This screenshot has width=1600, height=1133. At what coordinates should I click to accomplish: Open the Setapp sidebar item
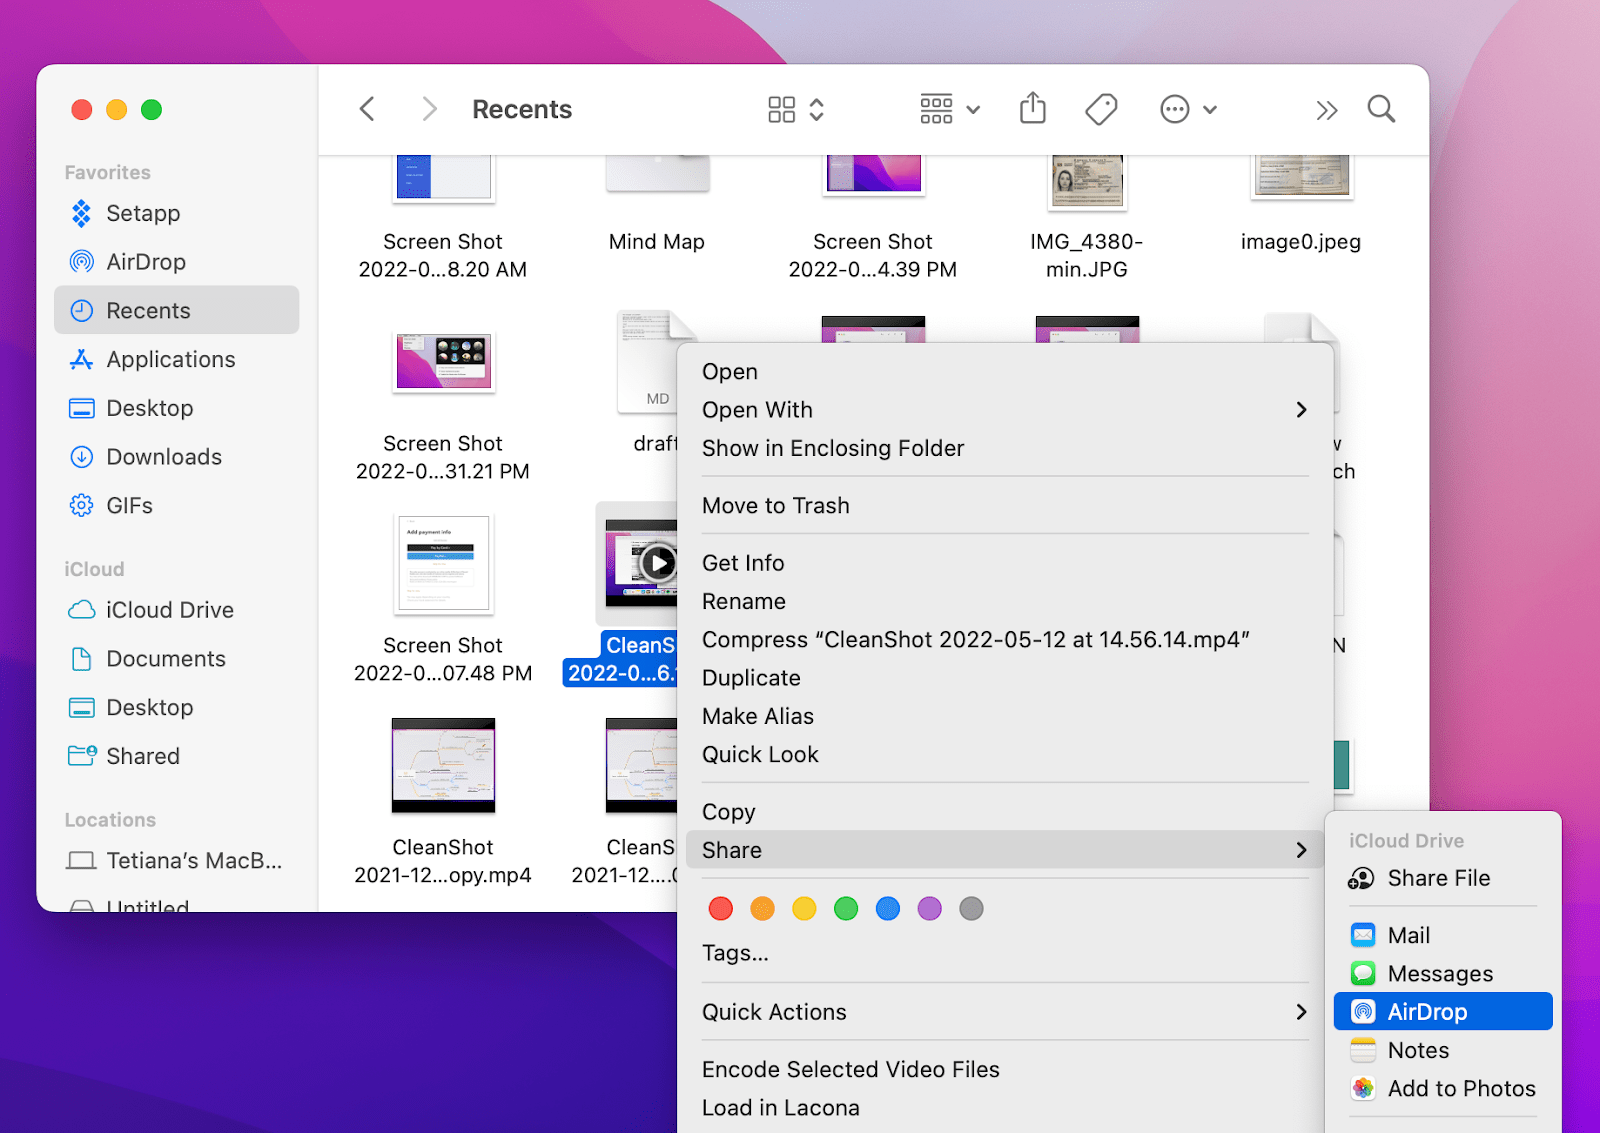click(x=143, y=213)
